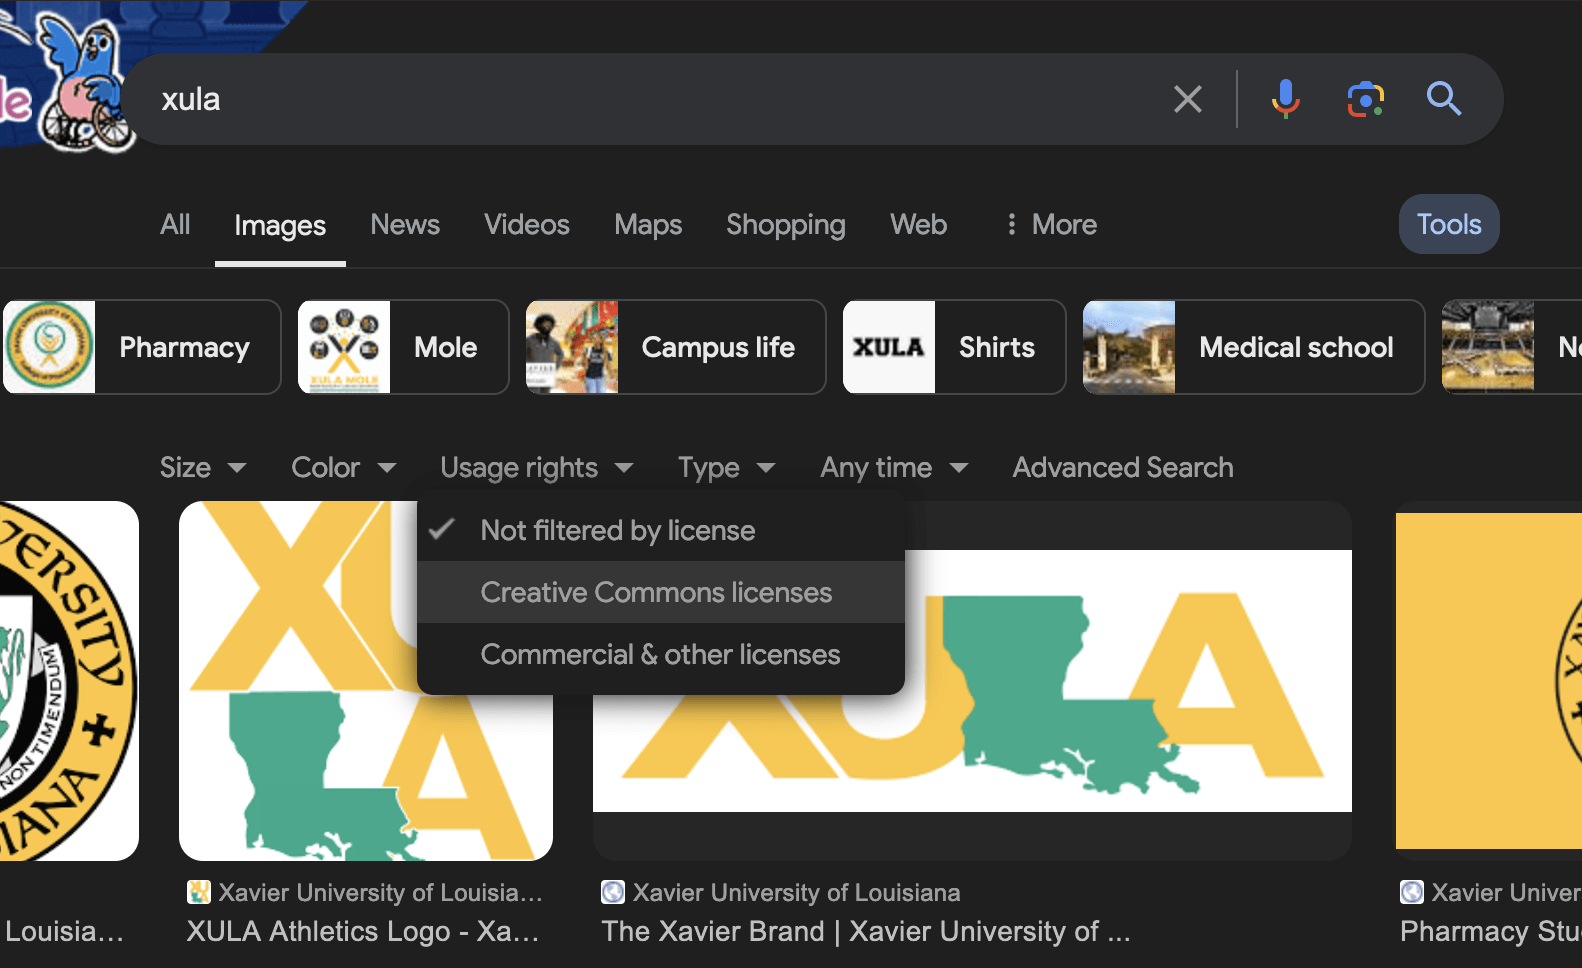
Task: Click the favicon beside Xavier University of Louisiana
Action: tap(612, 892)
